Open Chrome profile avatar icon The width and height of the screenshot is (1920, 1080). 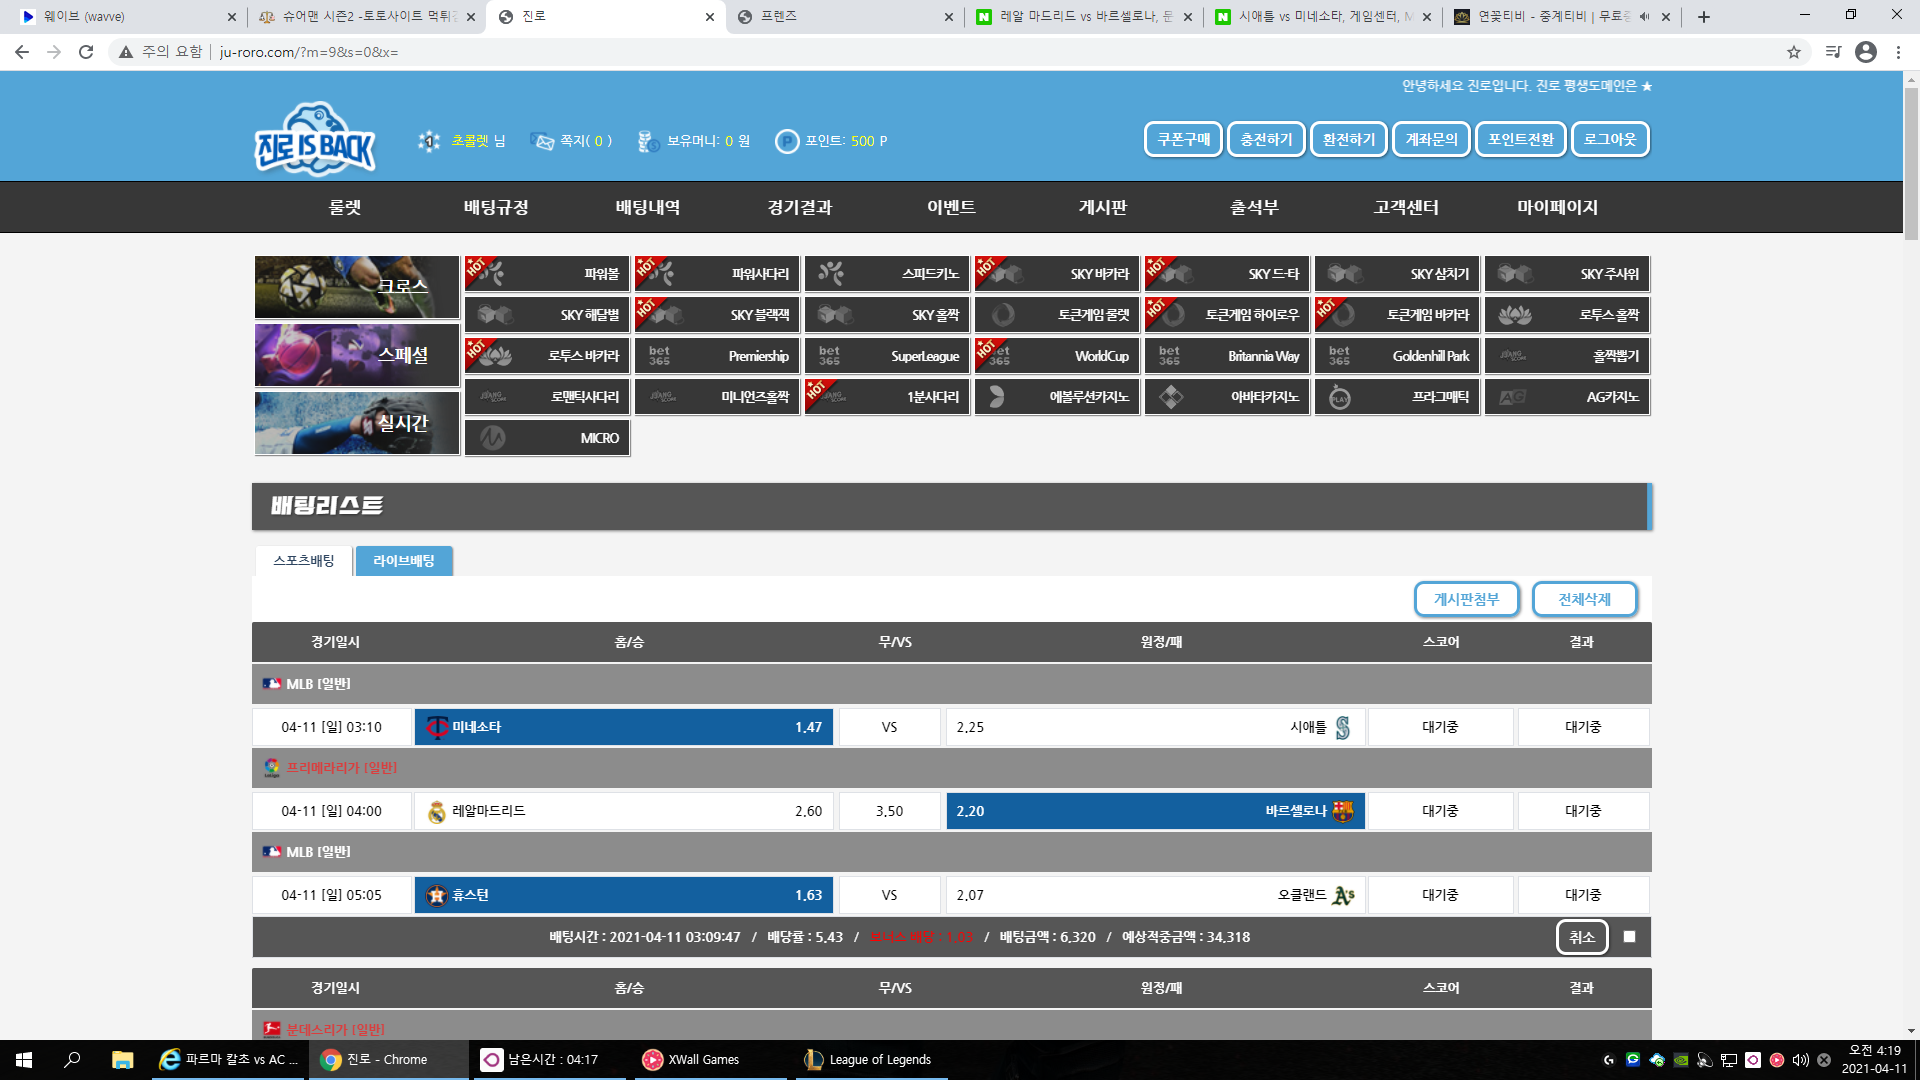click(1865, 52)
